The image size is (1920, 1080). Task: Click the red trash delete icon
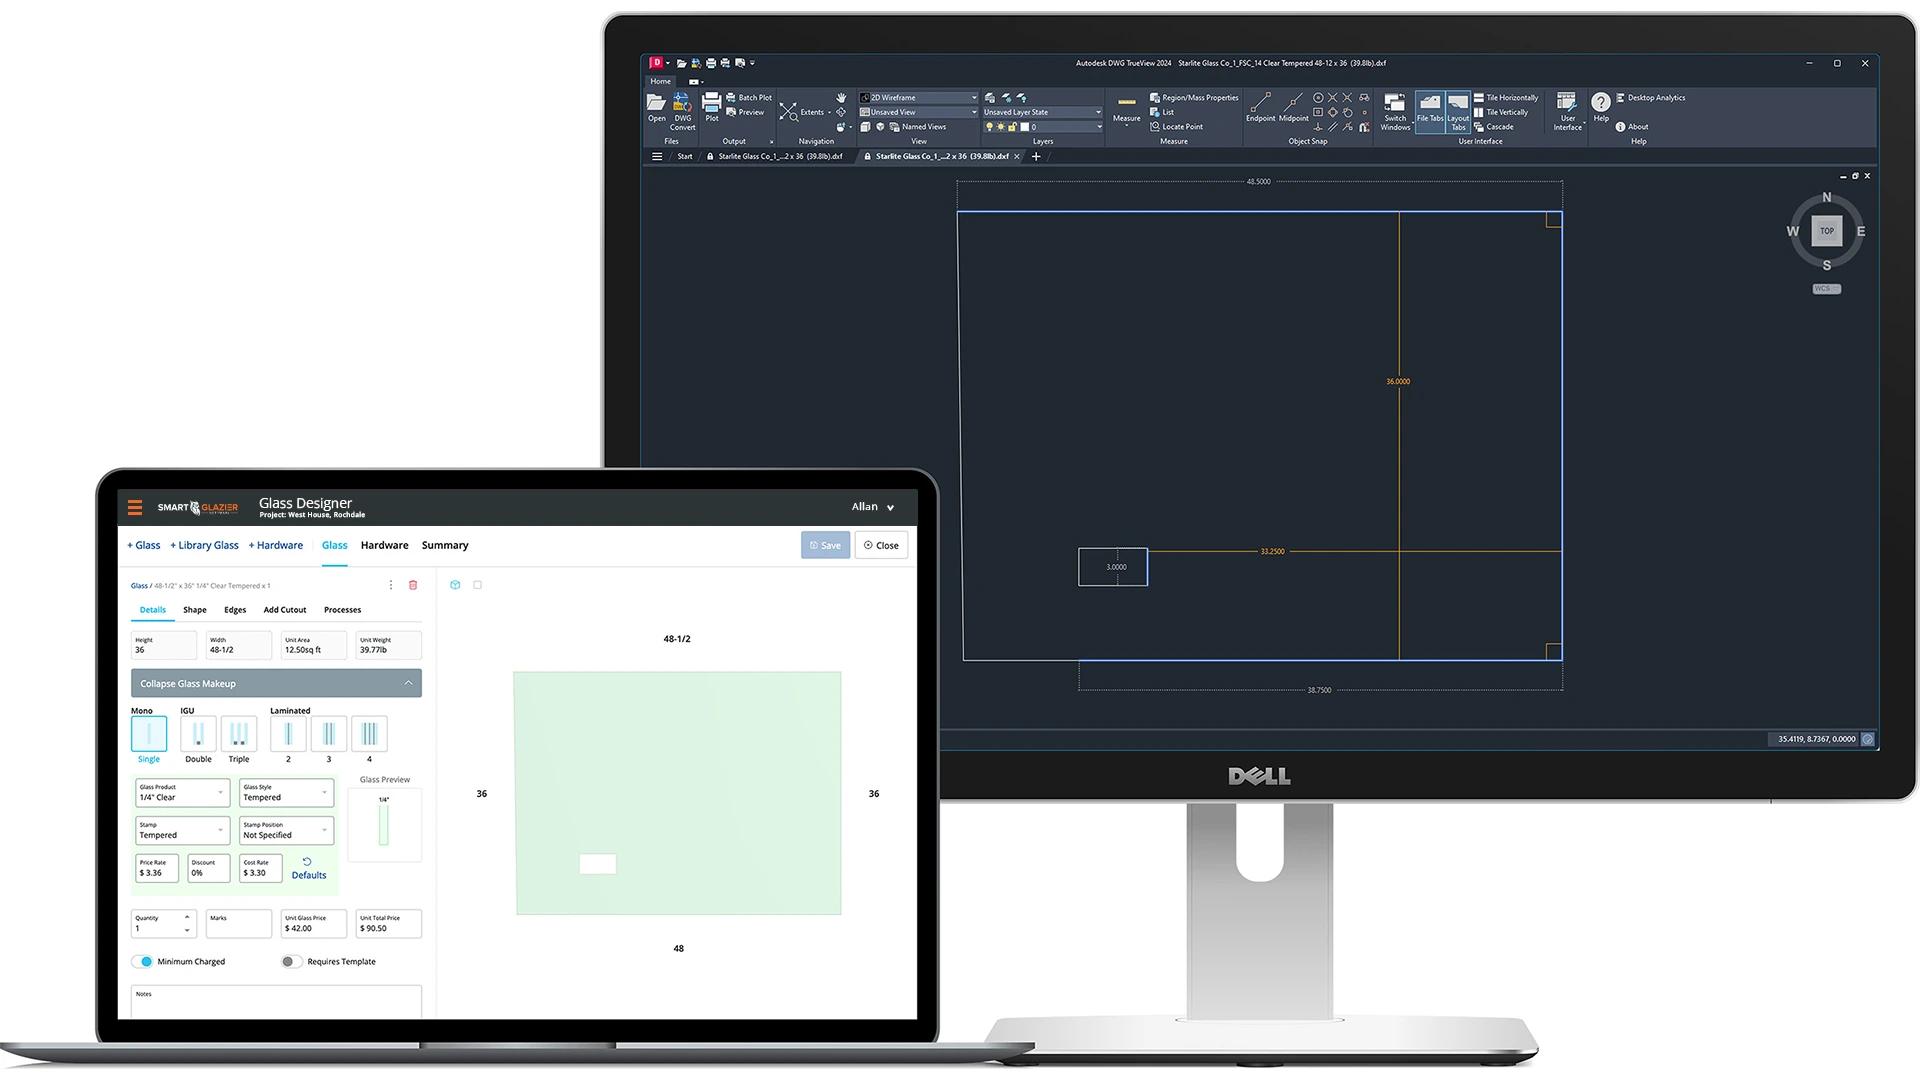(x=413, y=585)
